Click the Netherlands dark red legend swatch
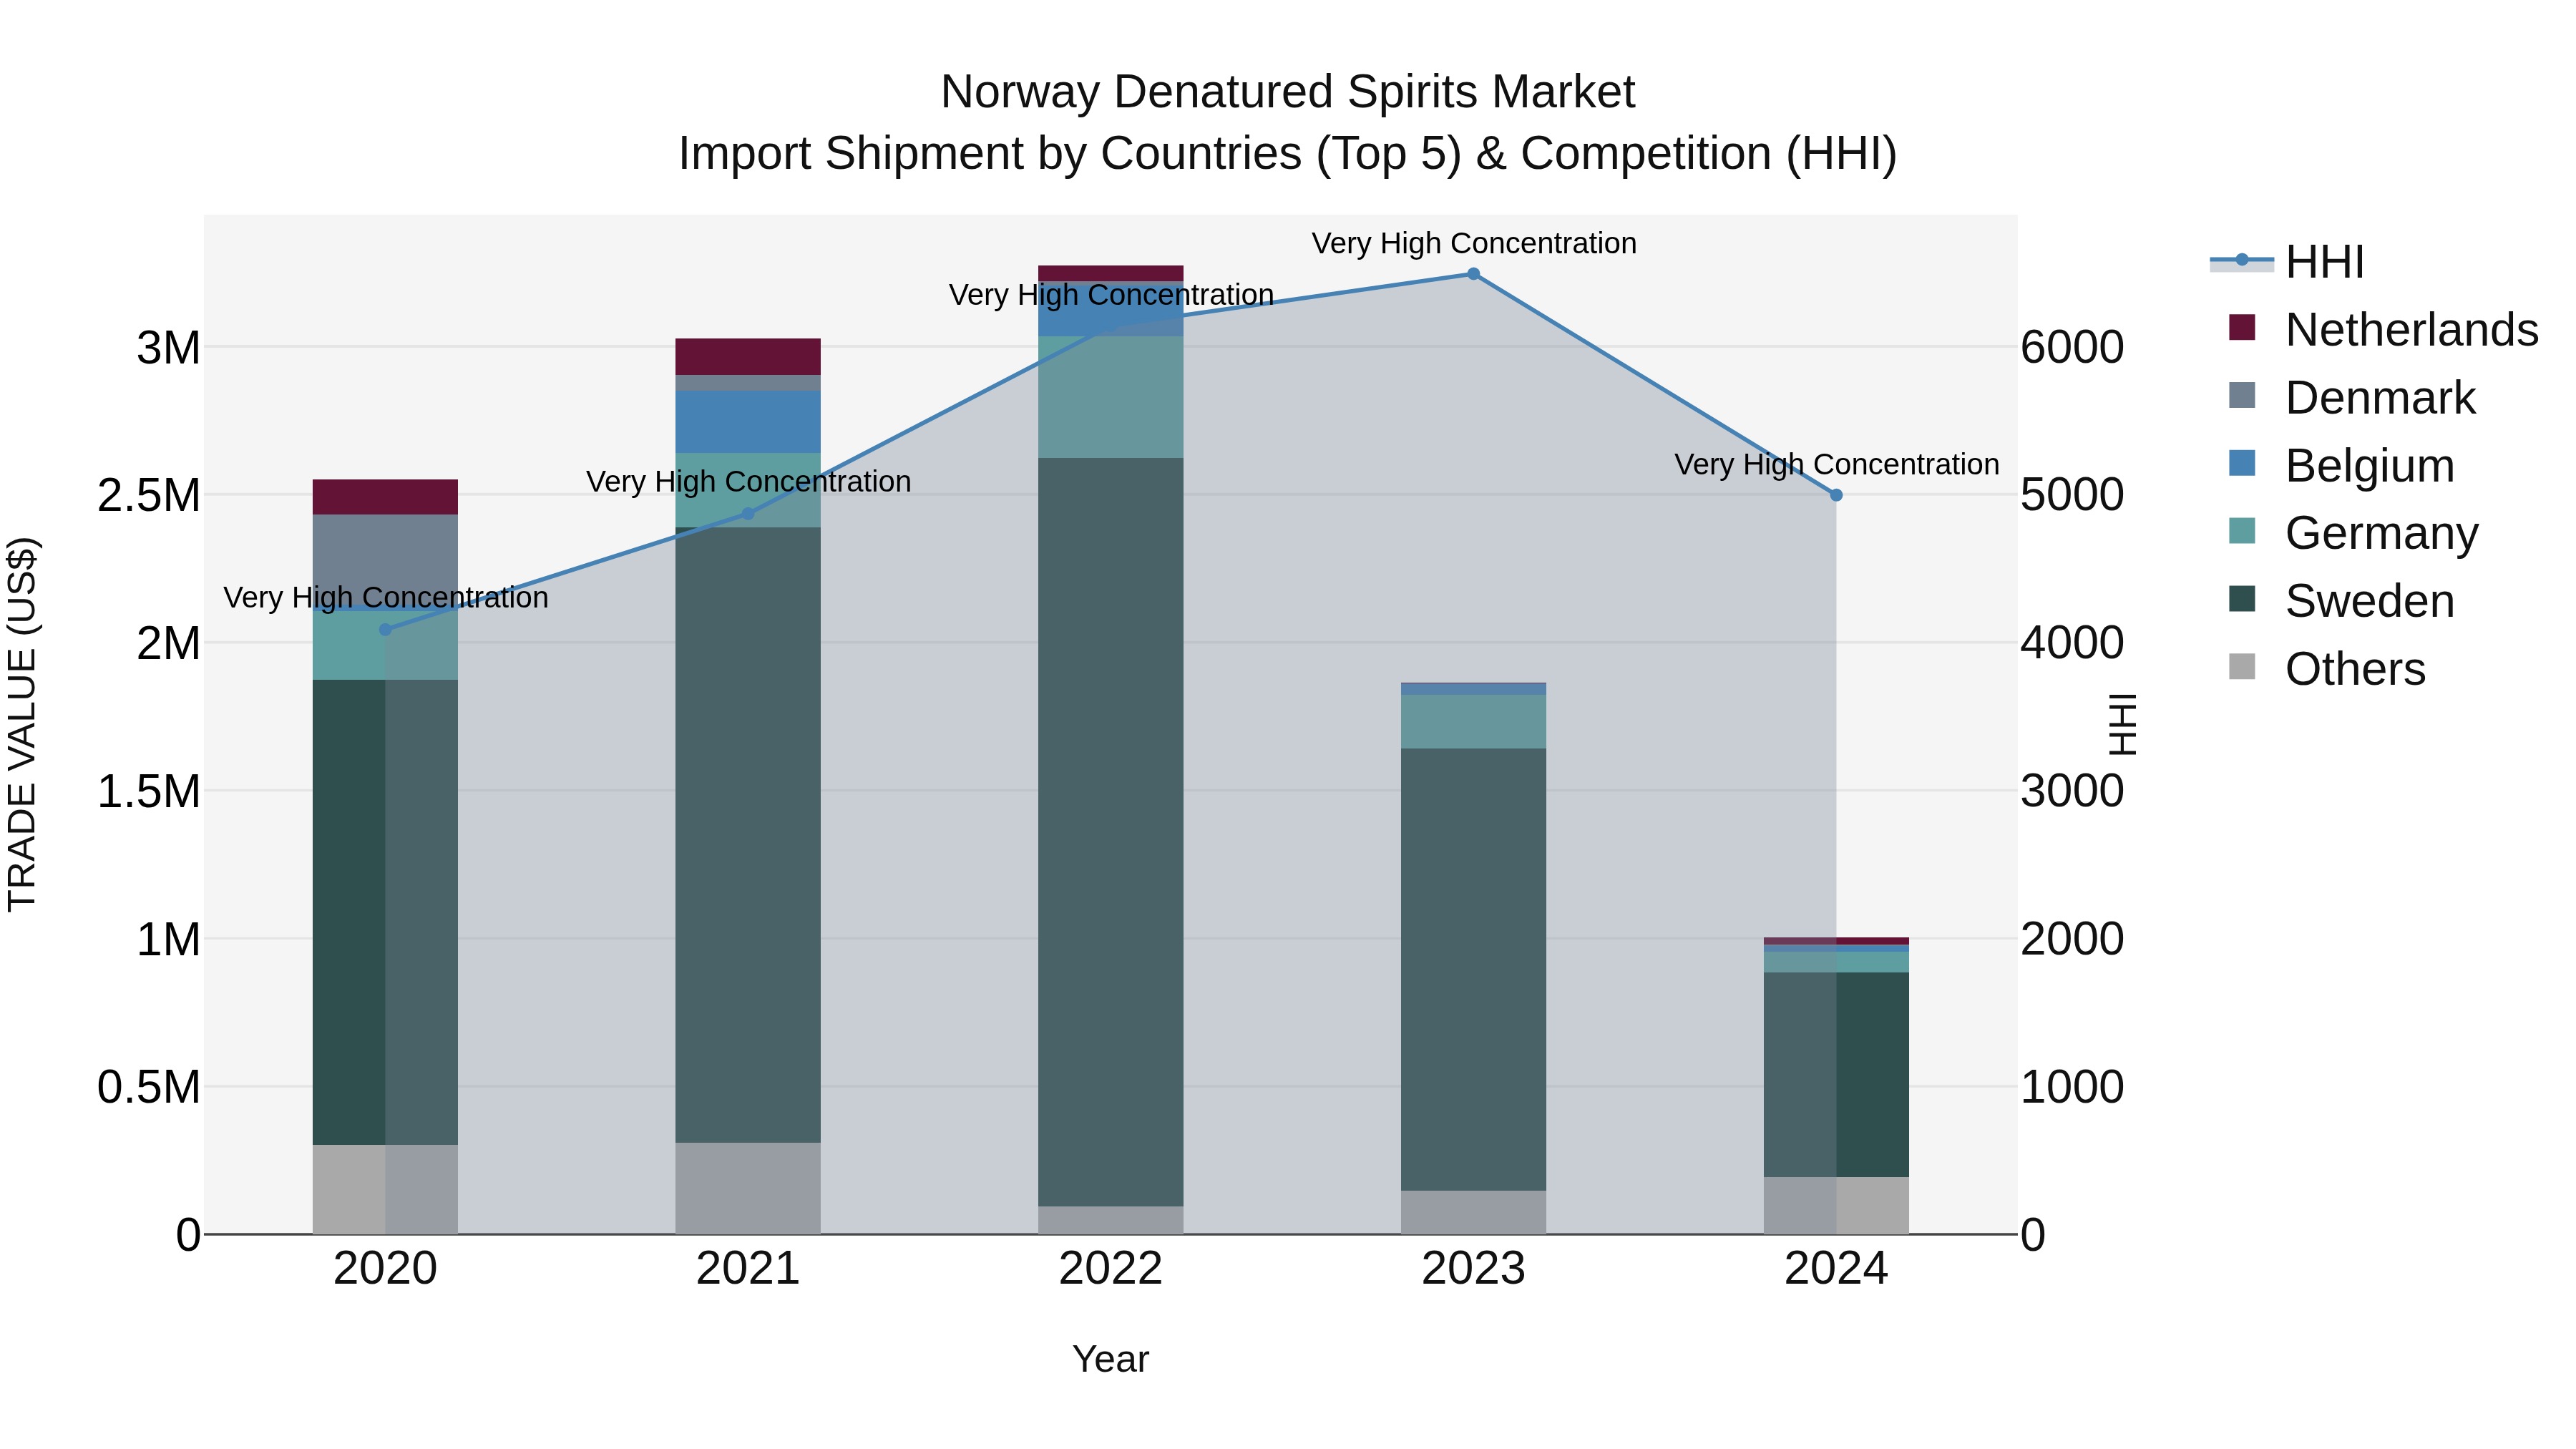Image resolution: width=2576 pixels, height=1449 pixels. tap(2242, 327)
